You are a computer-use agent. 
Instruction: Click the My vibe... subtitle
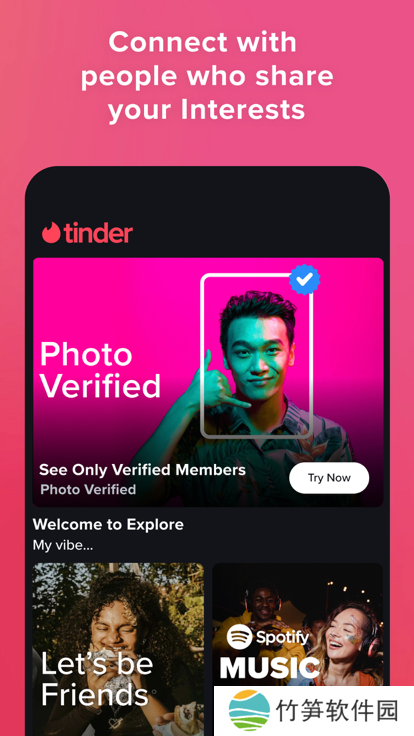click(63, 545)
